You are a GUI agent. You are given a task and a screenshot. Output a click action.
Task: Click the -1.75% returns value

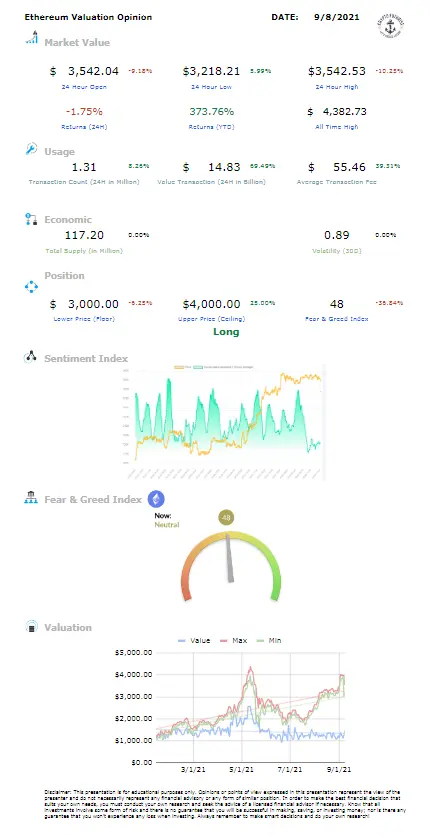point(84,111)
